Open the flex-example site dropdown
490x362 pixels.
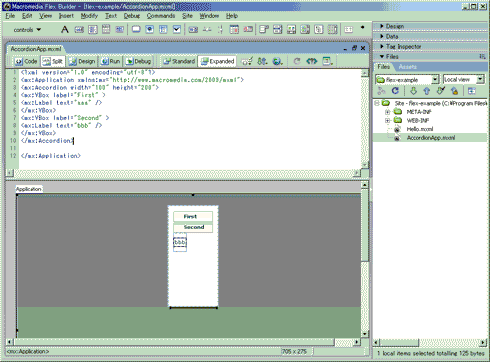[435, 79]
